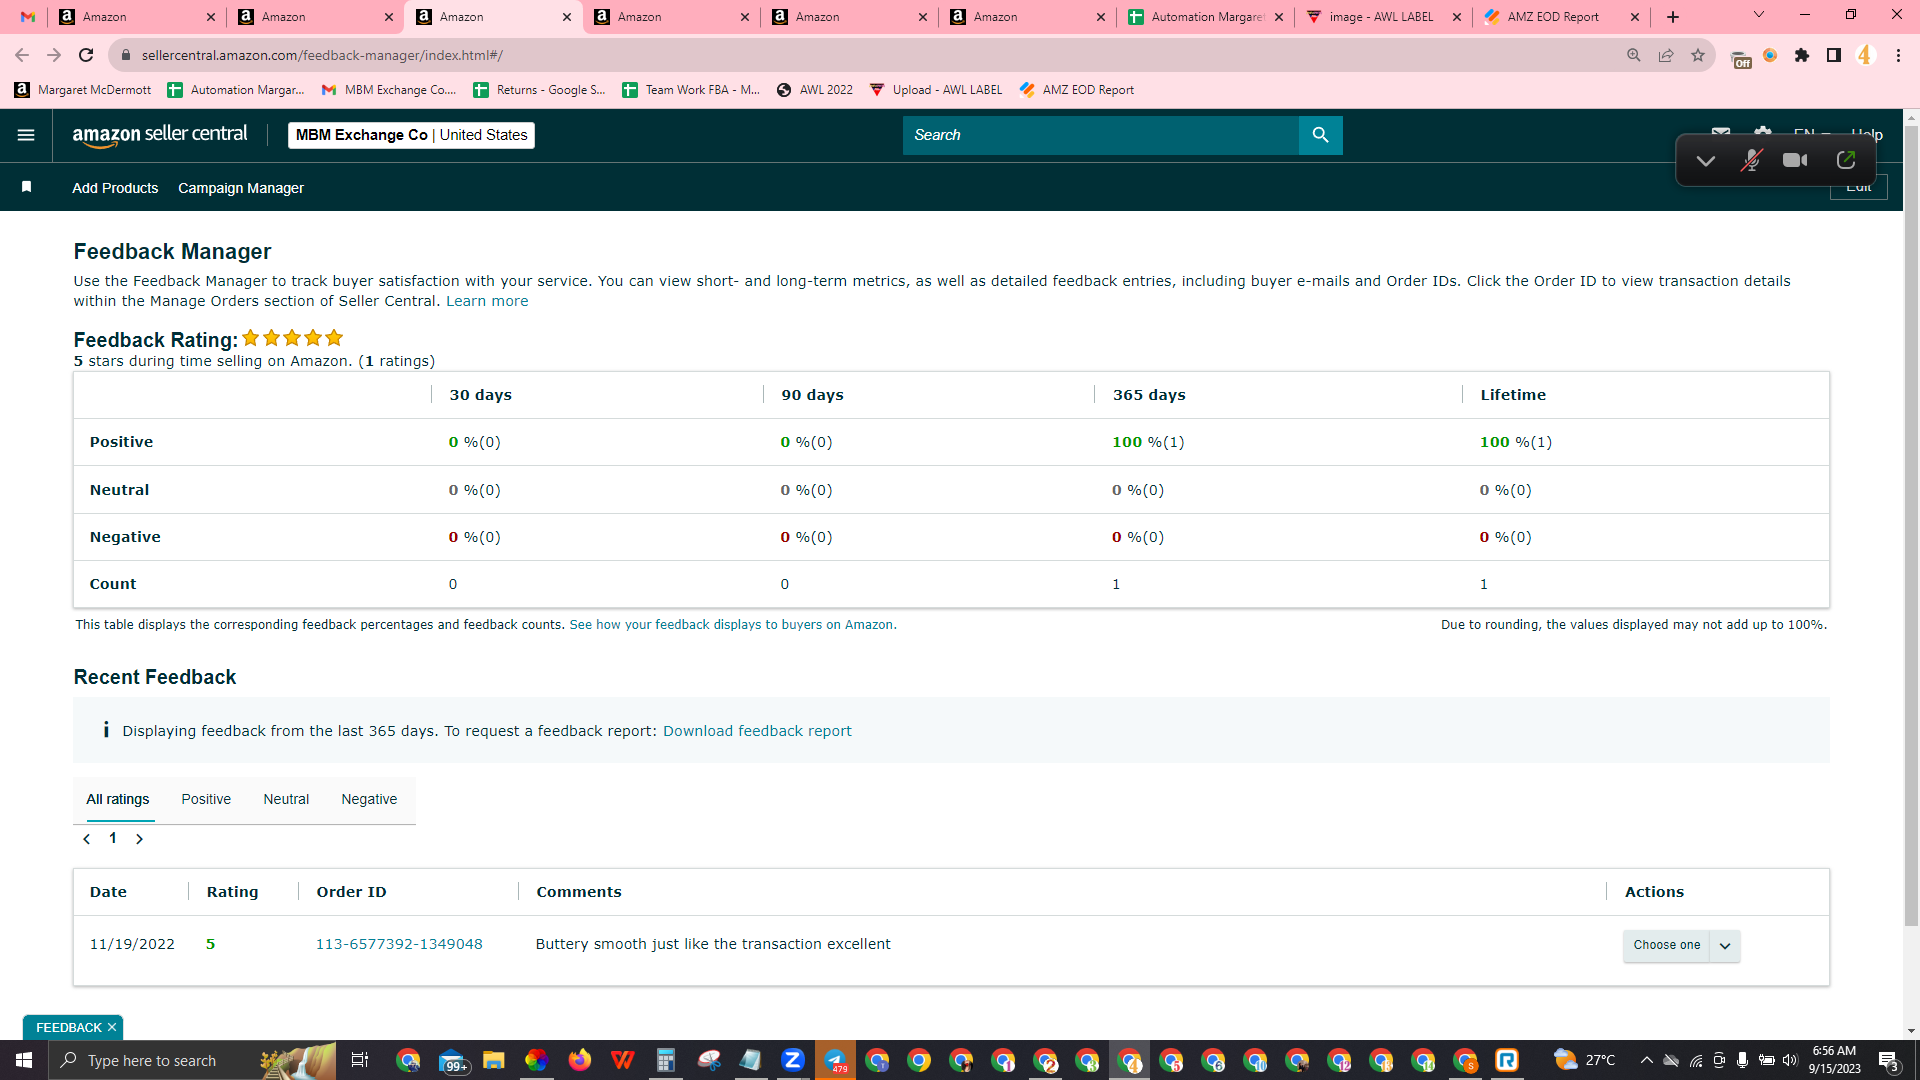
Task: Click the bookmark flag icon
Action: [x=27, y=187]
